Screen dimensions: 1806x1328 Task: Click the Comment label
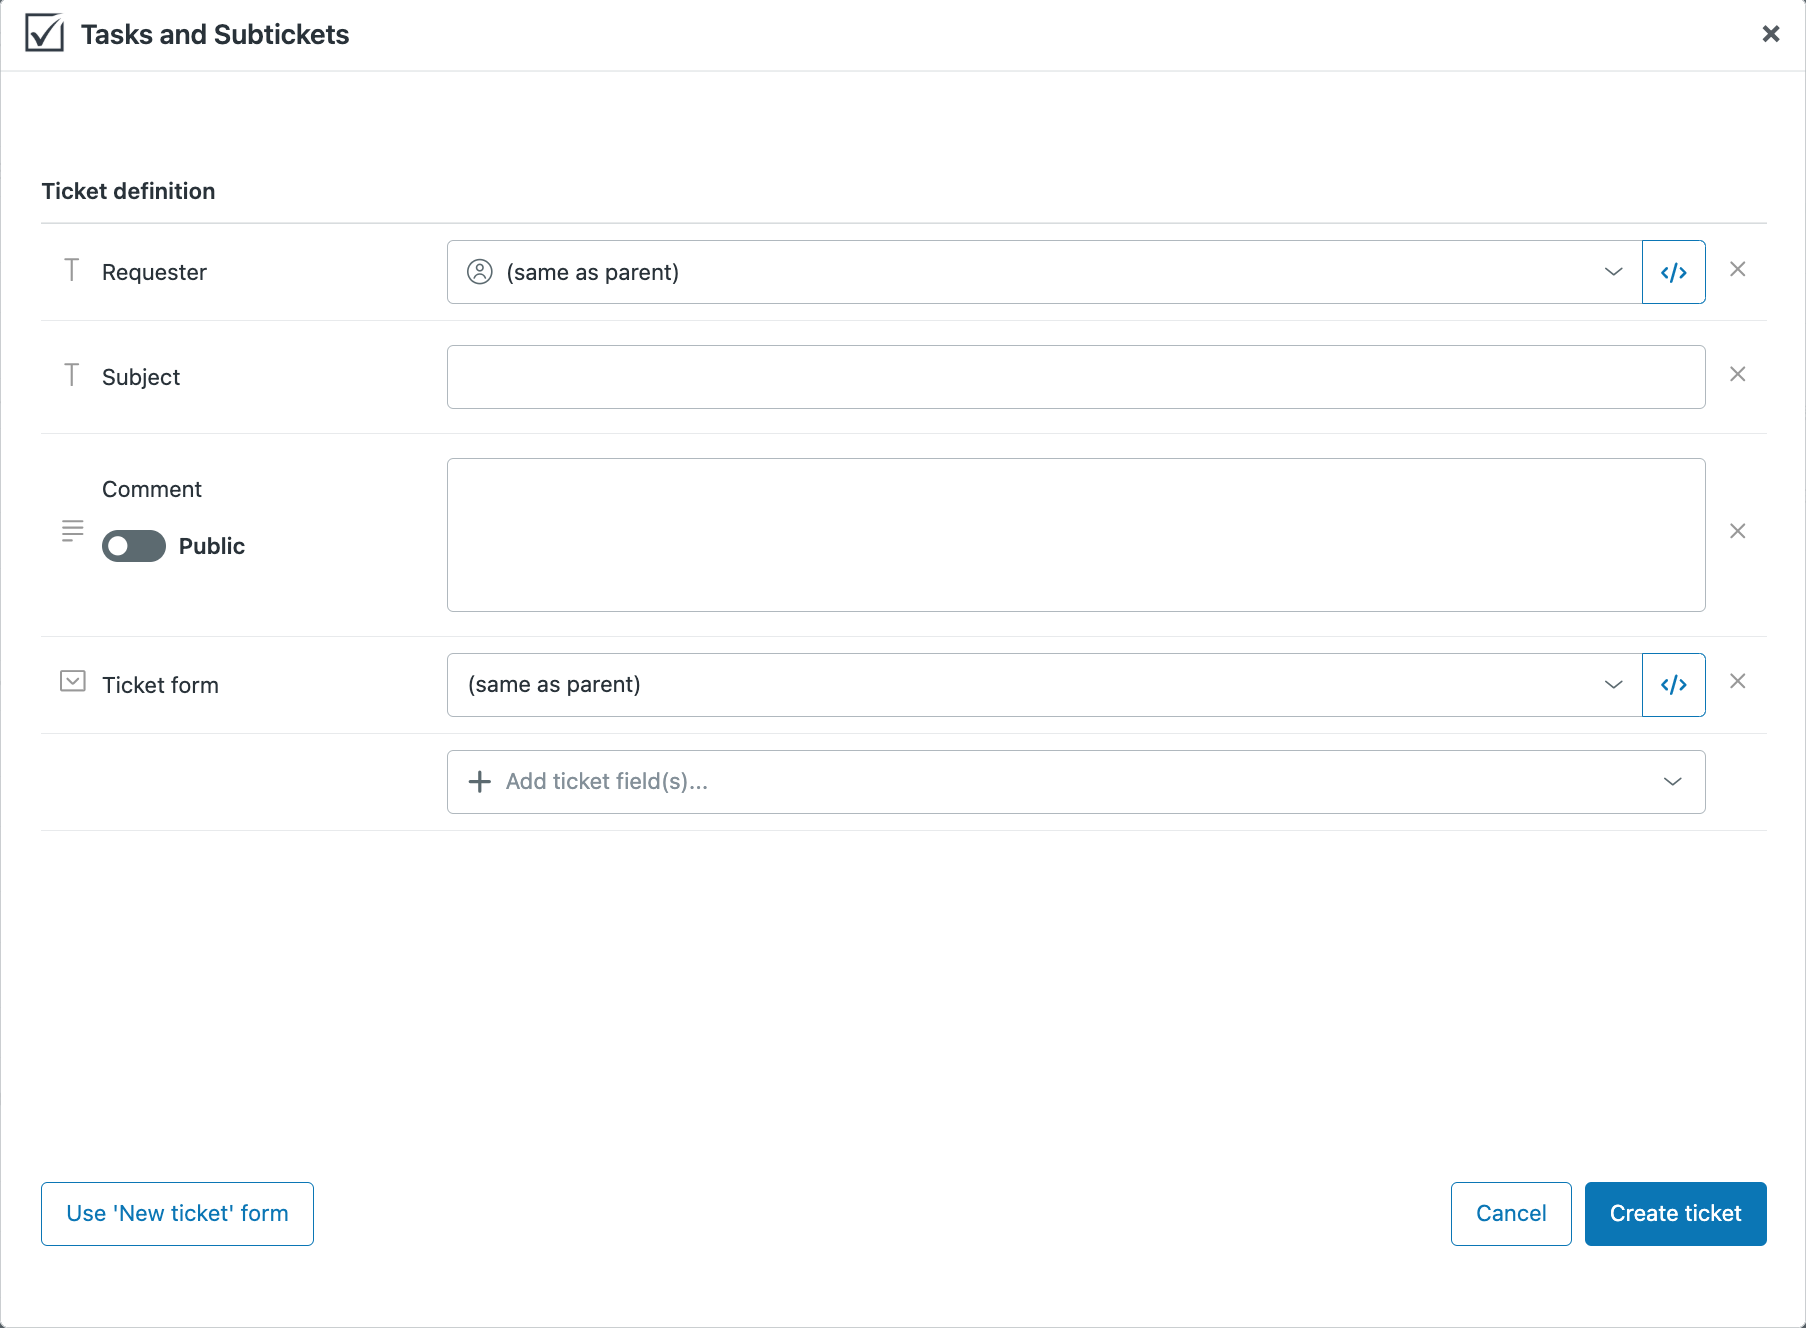tap(152, 489)
